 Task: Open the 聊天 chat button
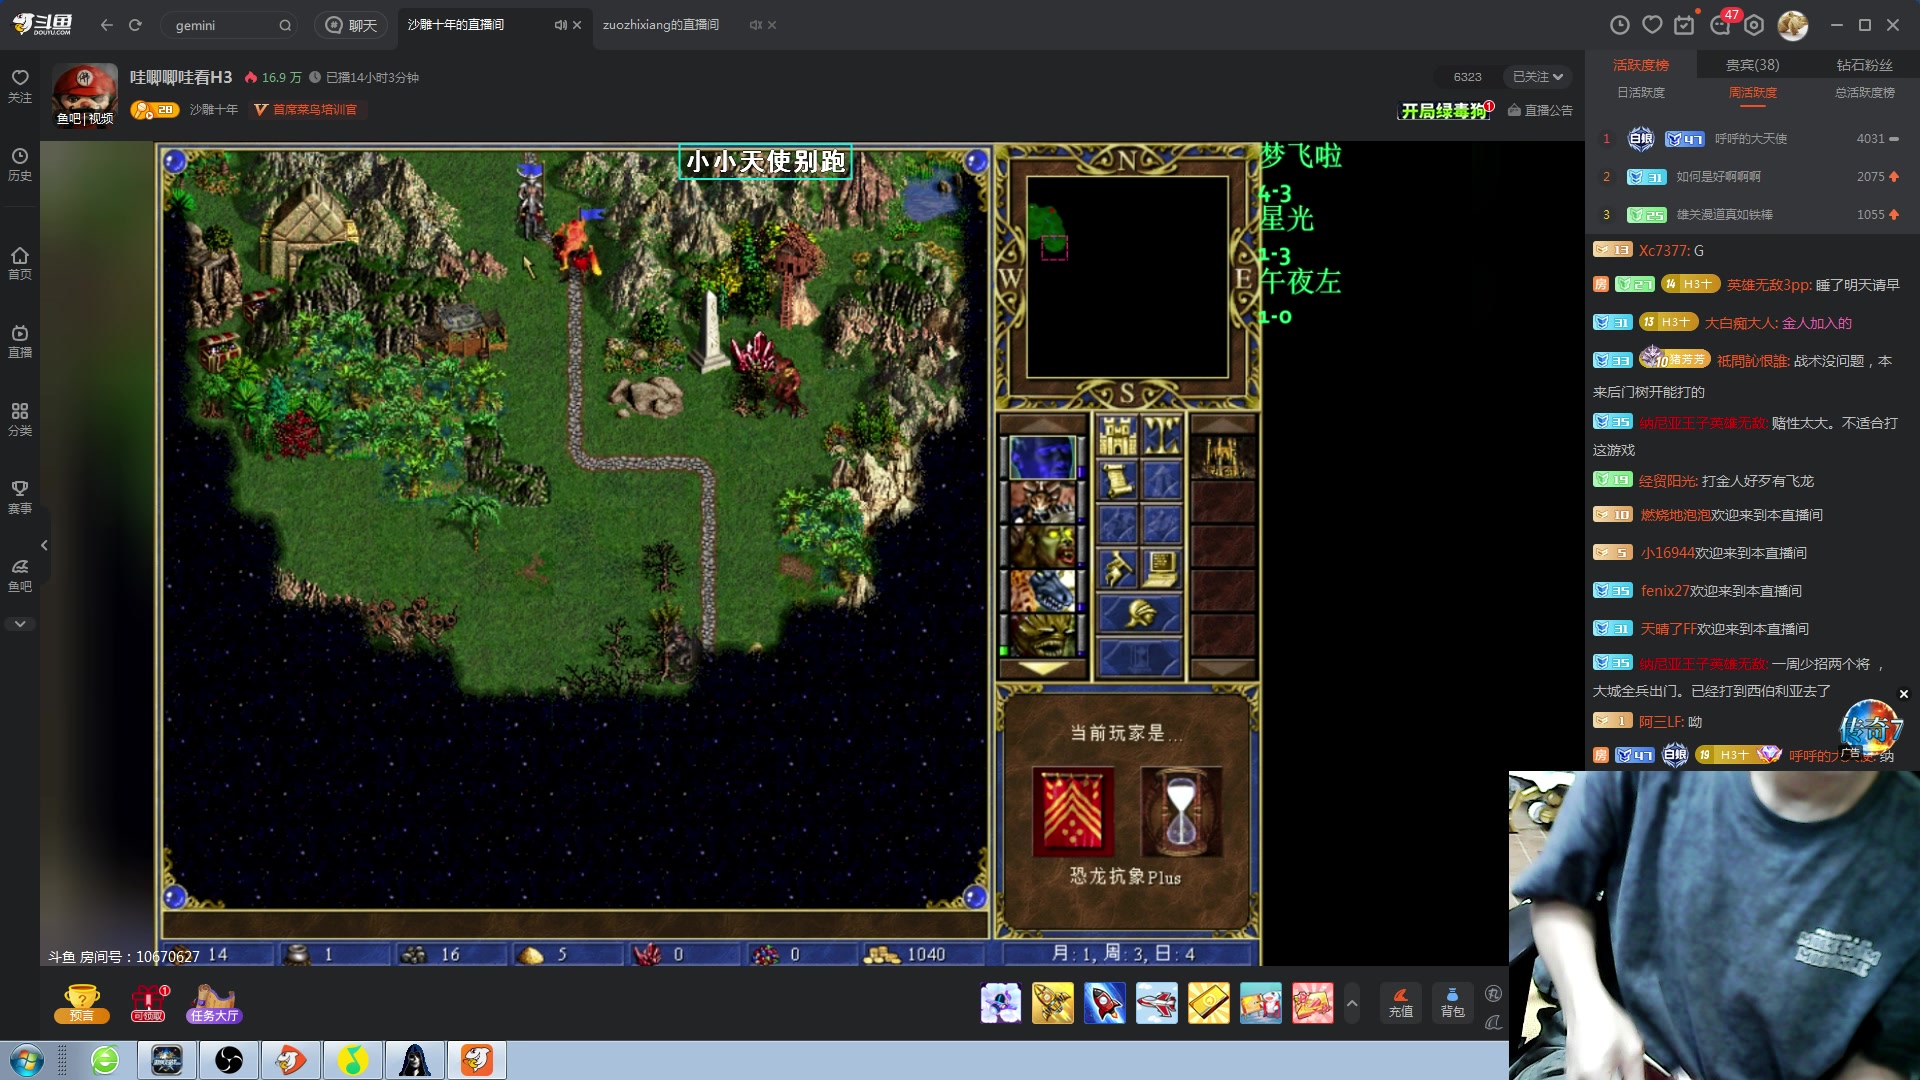coord(352,25)
